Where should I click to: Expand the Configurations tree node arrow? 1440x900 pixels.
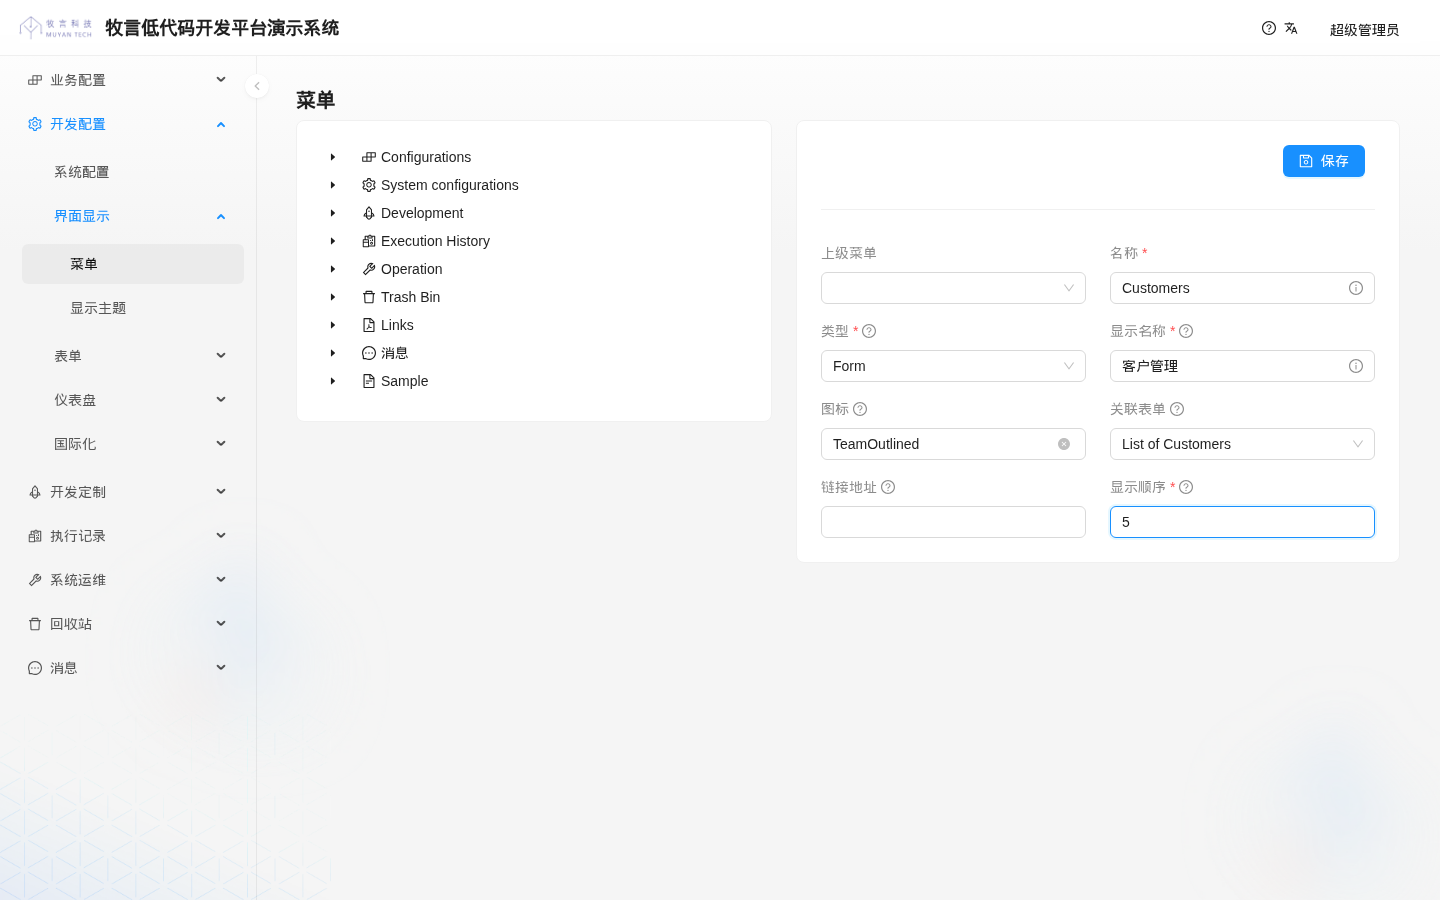pos(333,157)
